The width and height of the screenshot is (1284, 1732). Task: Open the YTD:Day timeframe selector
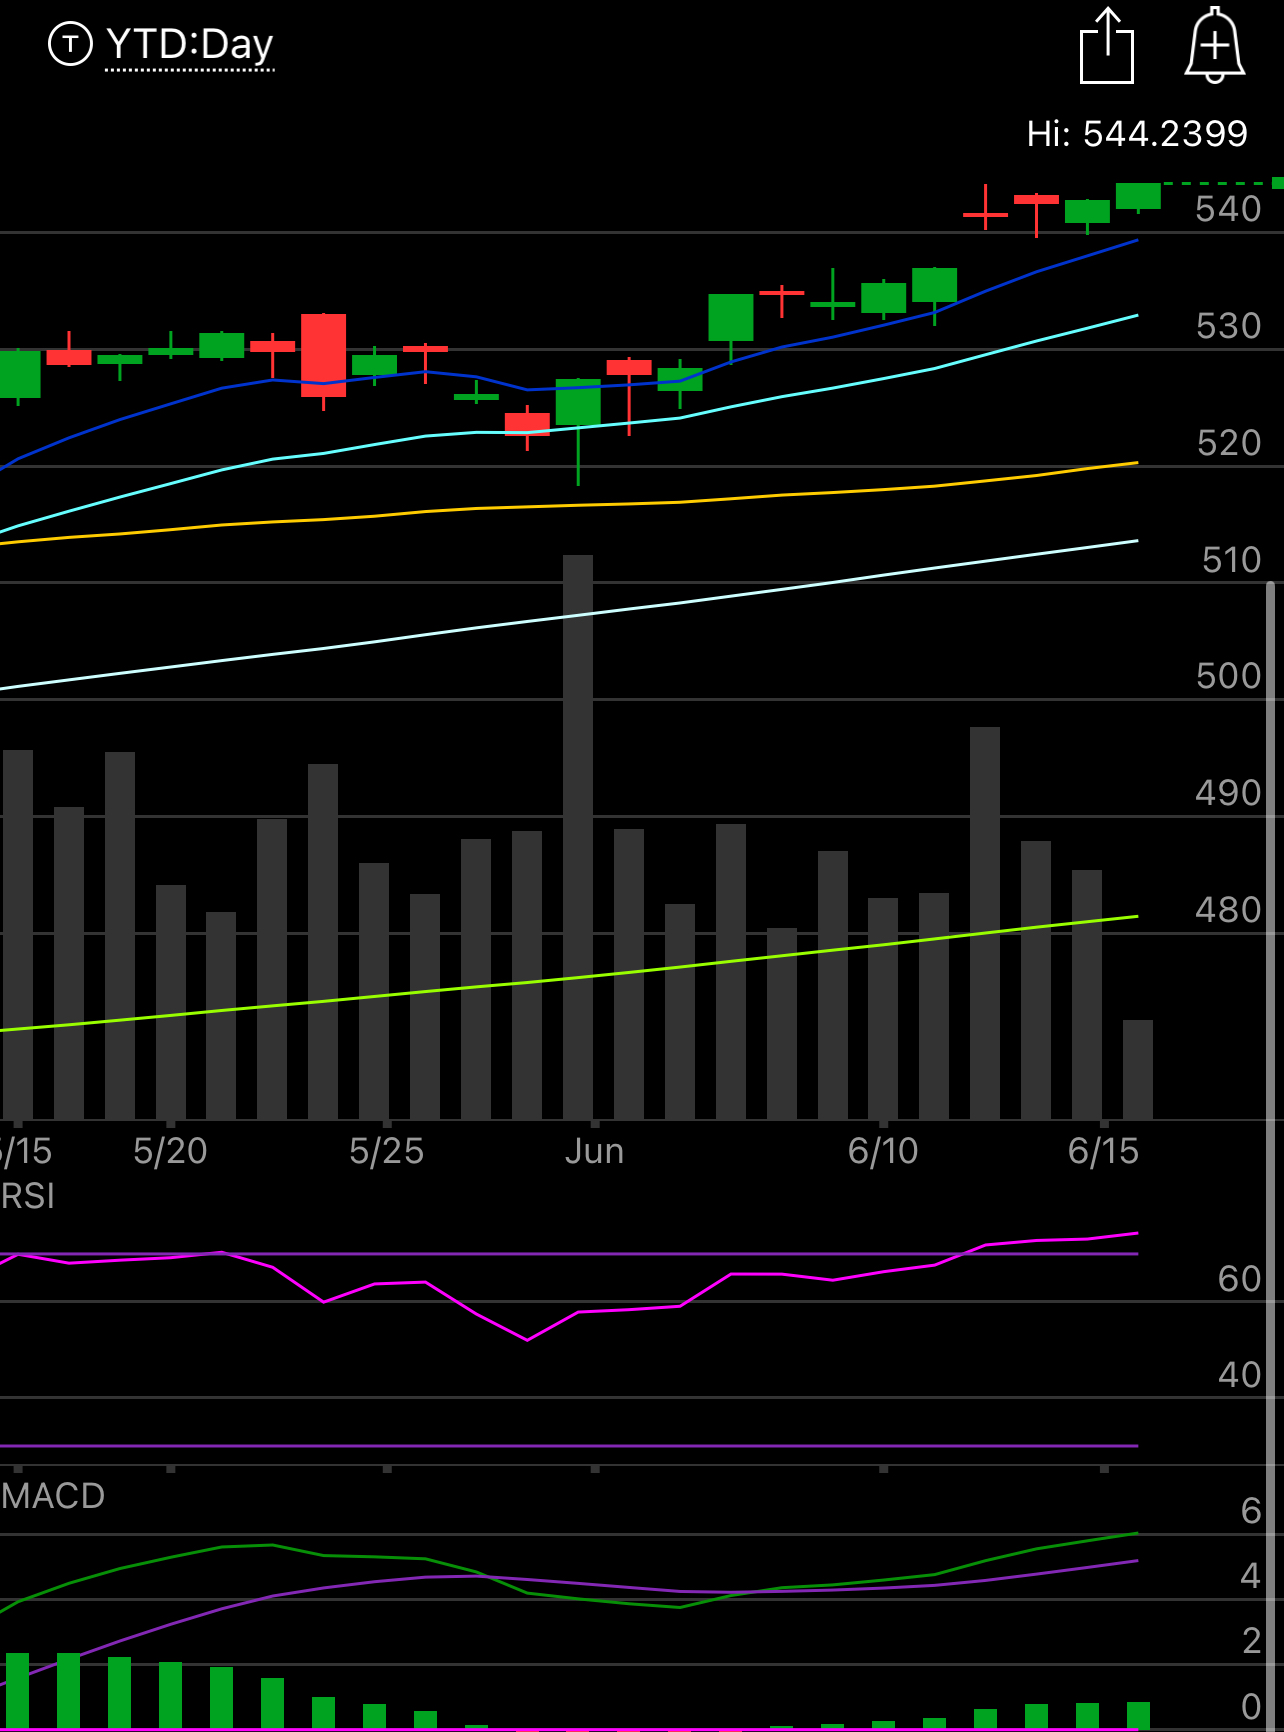(x=189, y=45)
